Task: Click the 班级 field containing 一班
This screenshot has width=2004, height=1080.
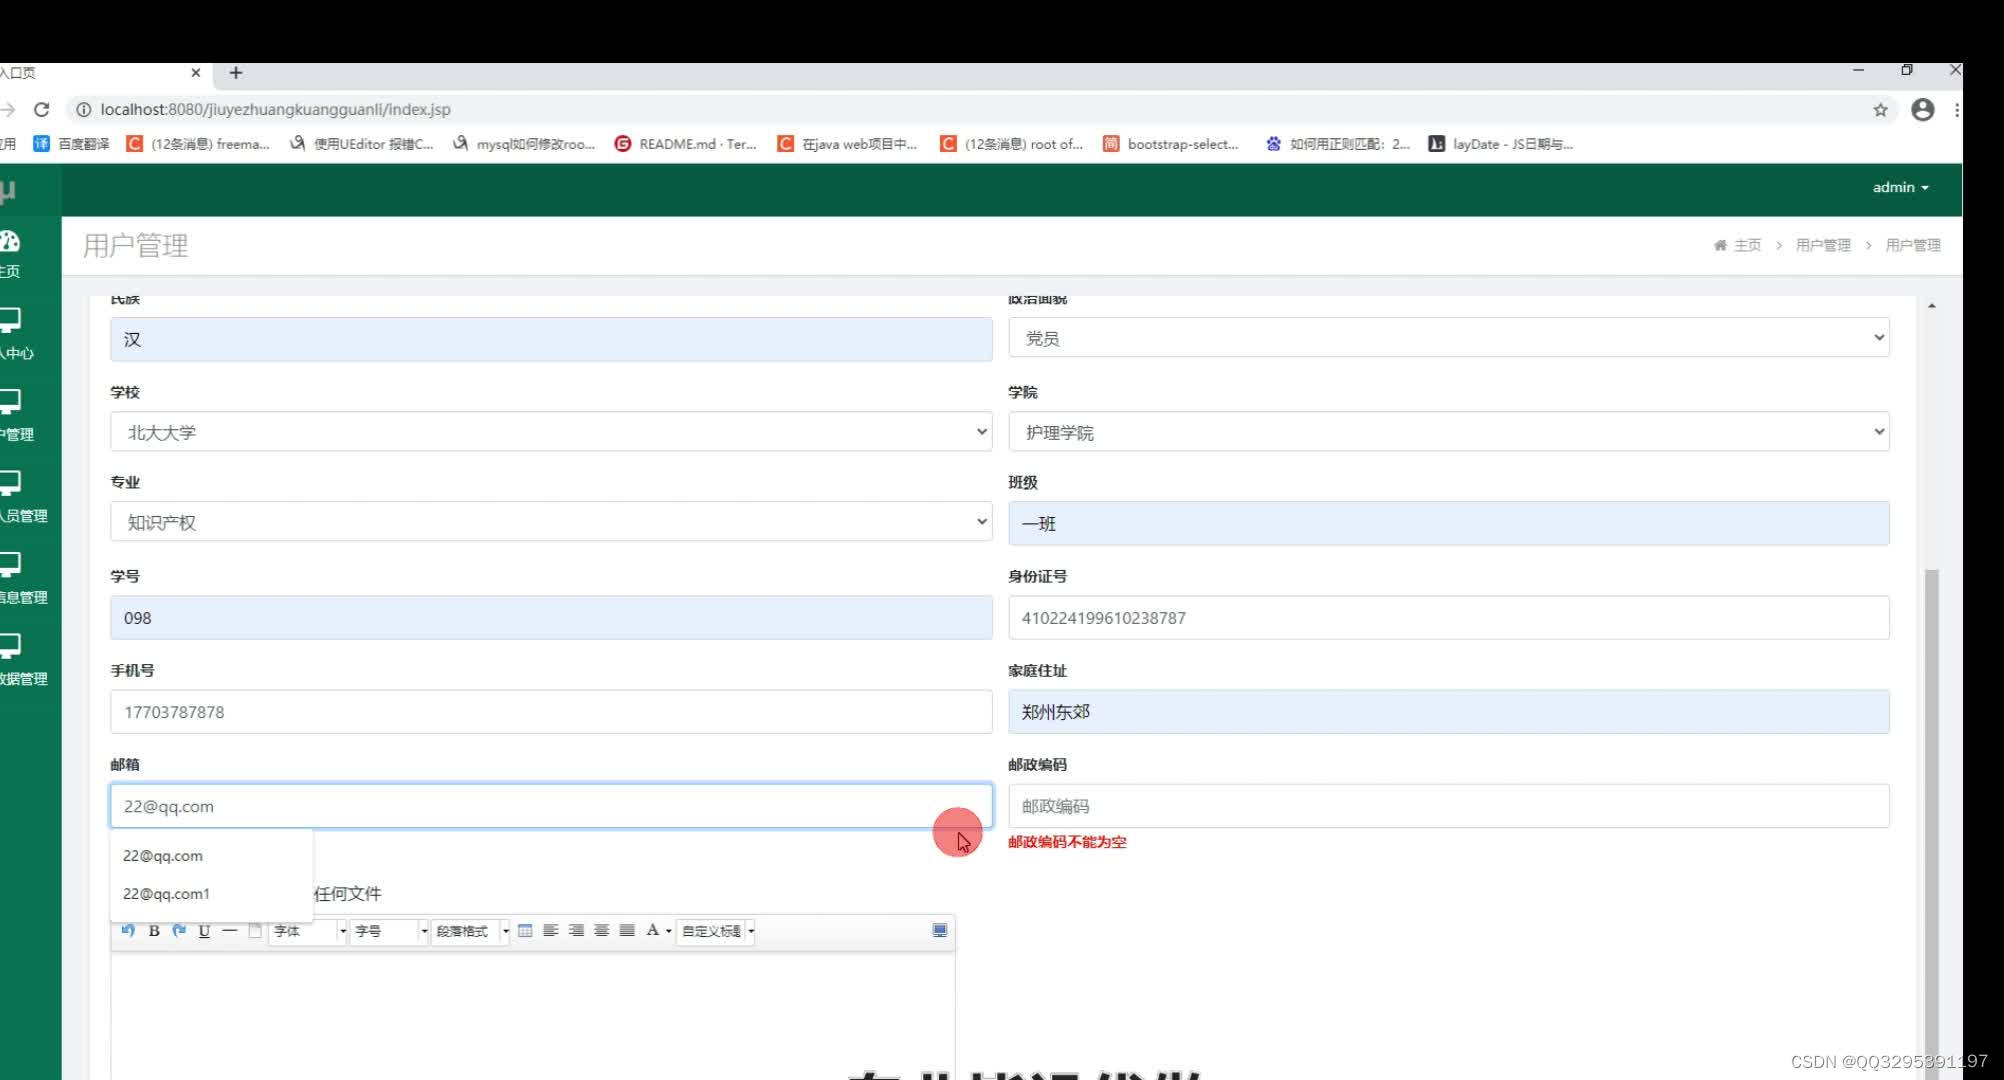Action: [1449, 523]
